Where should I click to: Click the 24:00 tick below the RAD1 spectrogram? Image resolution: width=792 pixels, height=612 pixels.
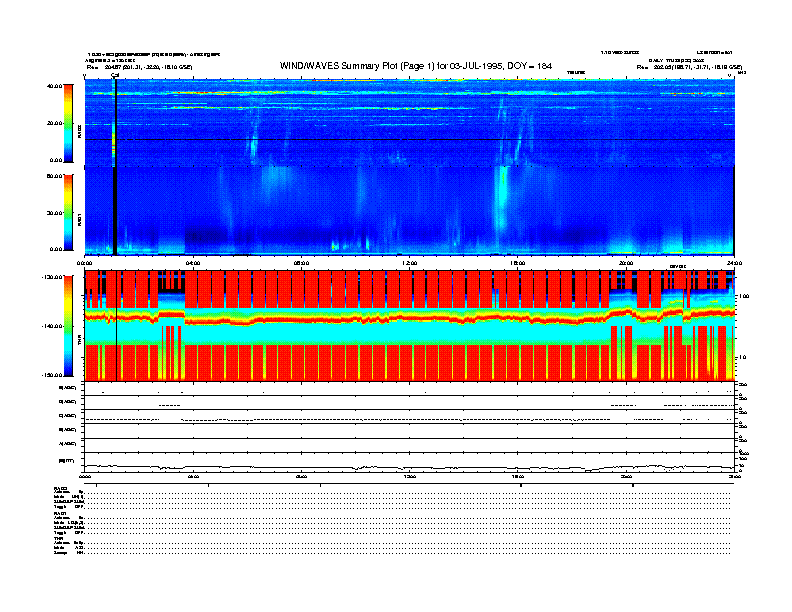(x=734, y=263)
